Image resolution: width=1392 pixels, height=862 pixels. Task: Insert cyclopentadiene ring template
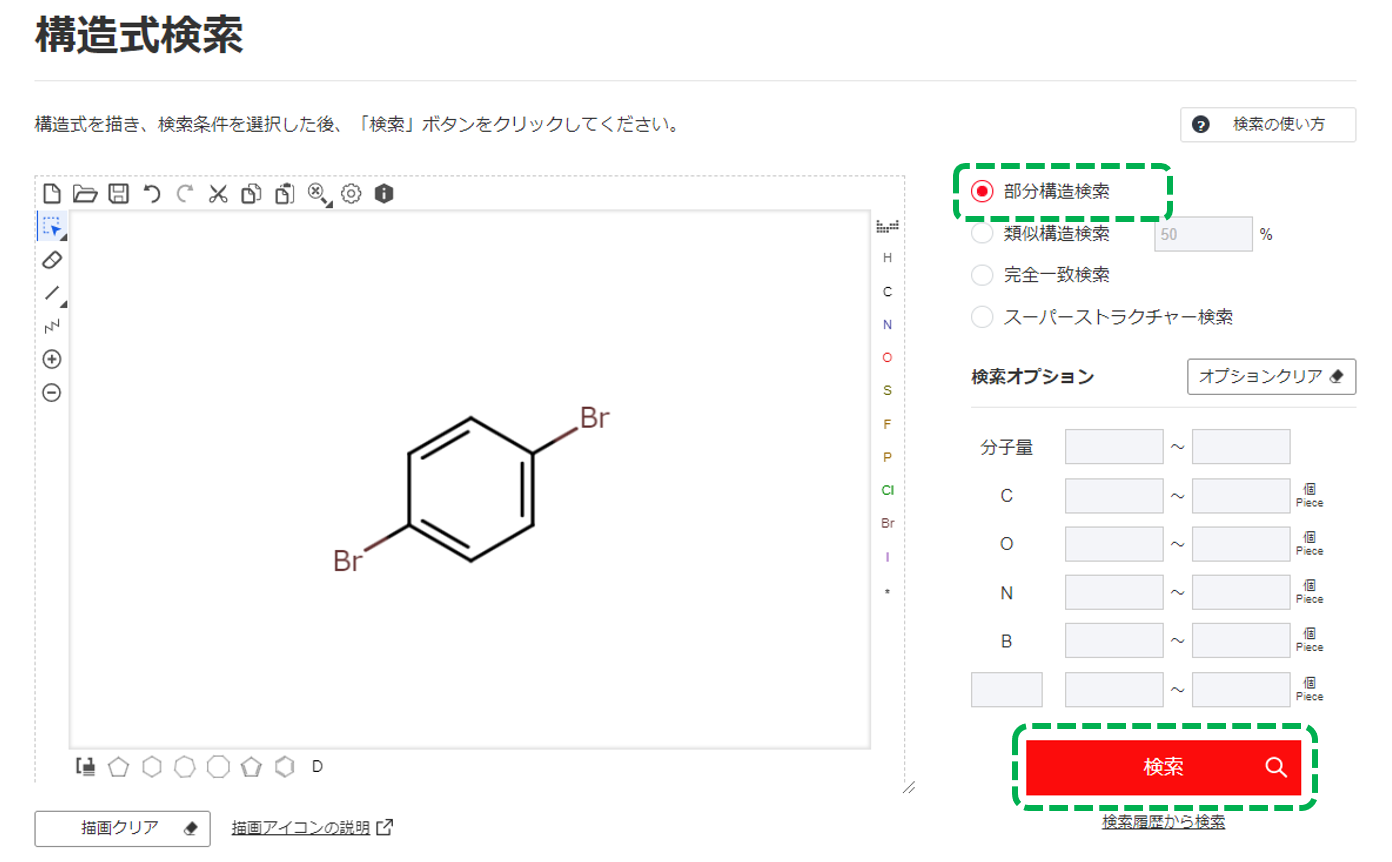[x=251, y=767]
